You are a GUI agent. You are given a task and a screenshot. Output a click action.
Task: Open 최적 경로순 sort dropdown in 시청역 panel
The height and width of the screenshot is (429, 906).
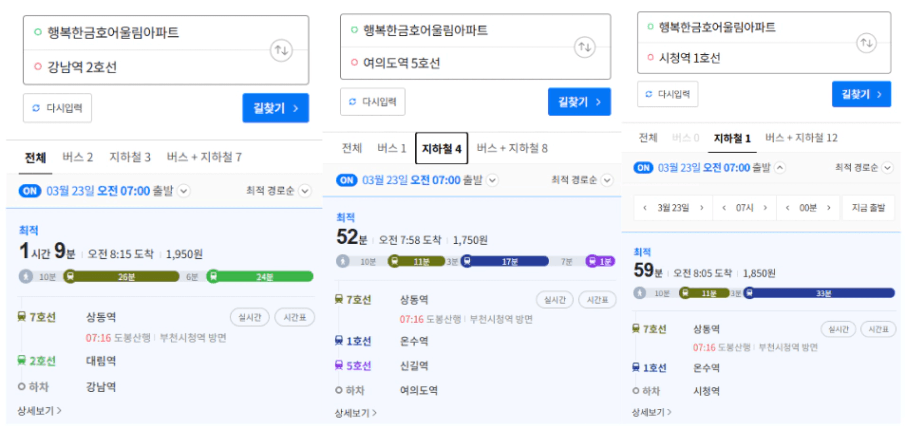point(862,168)
